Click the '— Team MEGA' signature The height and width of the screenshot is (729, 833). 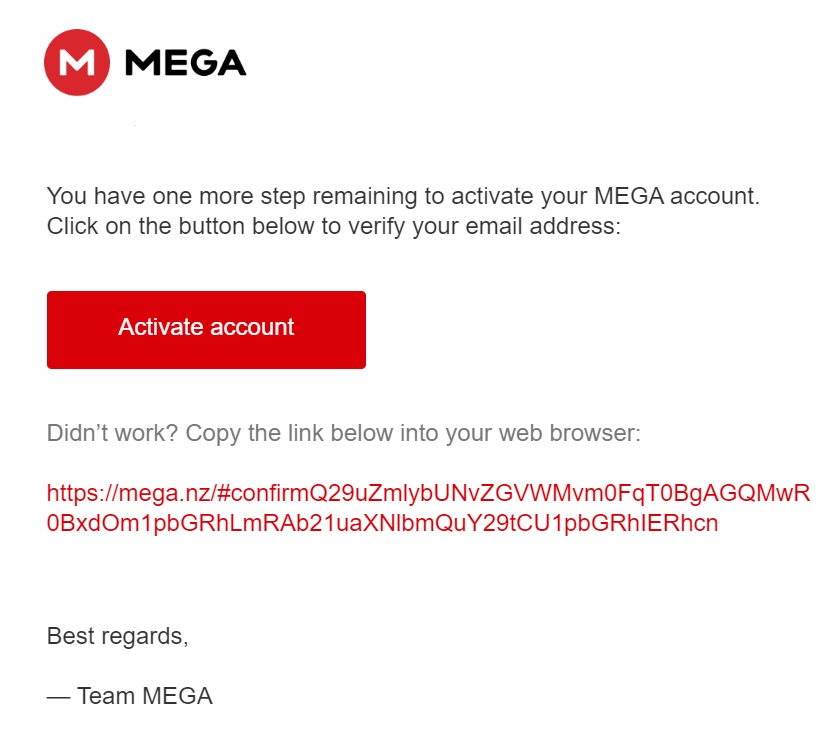(x=130, y=696)
